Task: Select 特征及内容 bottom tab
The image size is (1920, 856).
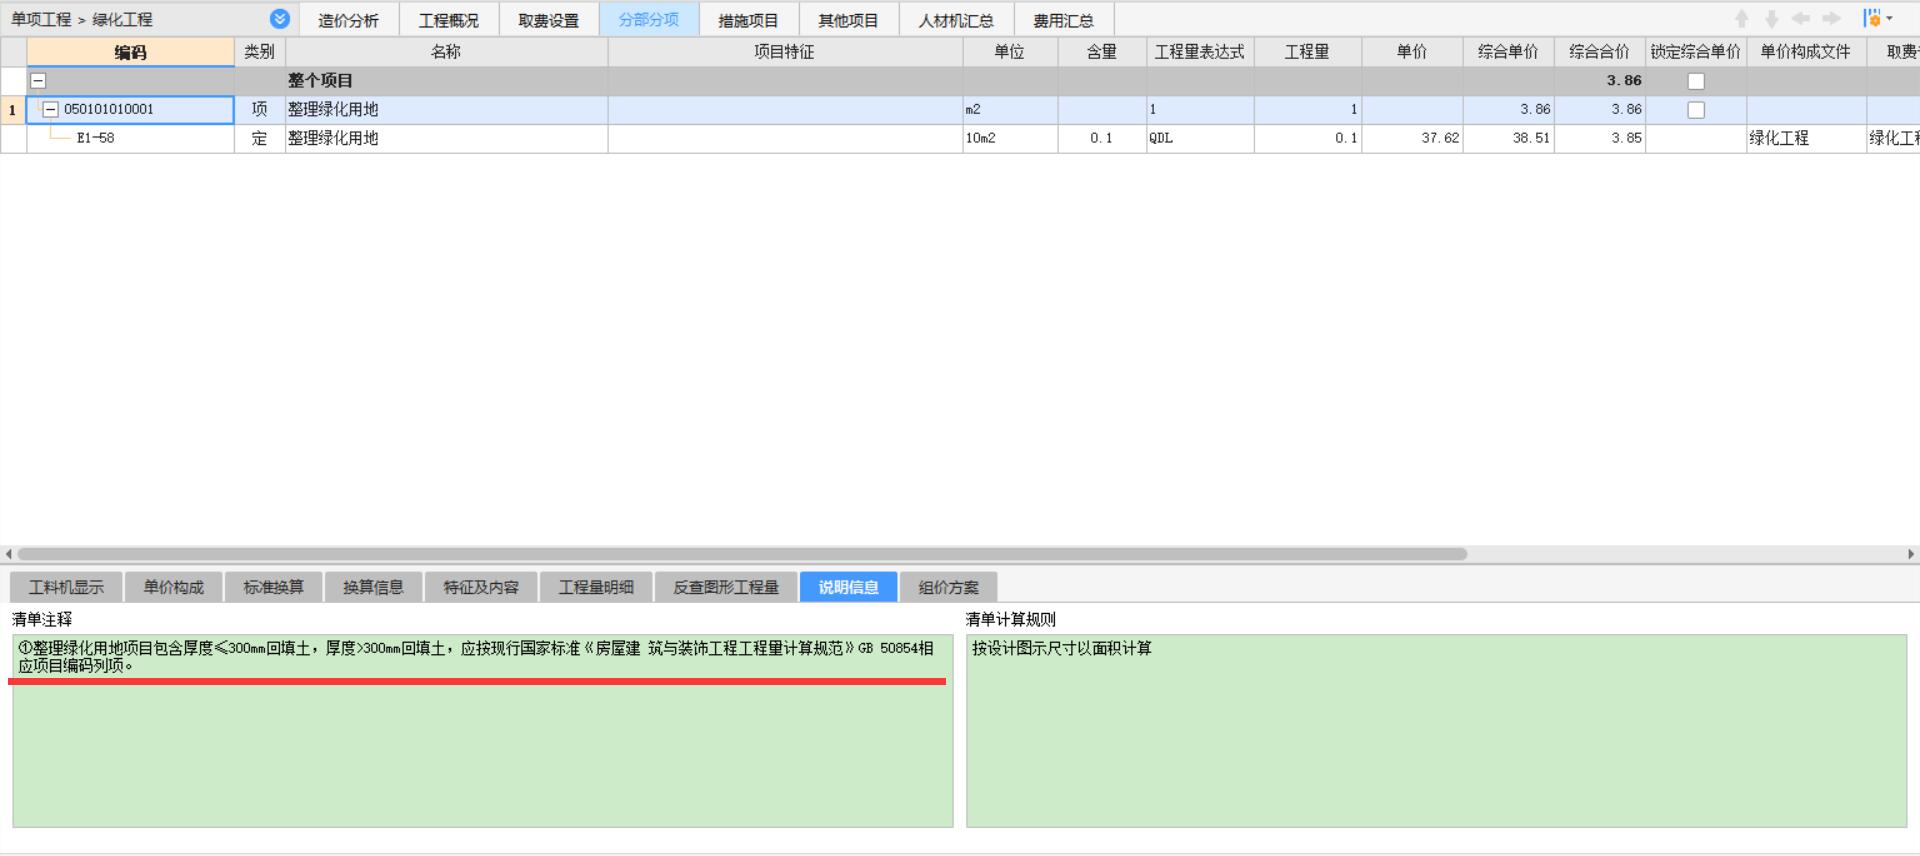Action: pyautogui.click(x=481, y=587)
